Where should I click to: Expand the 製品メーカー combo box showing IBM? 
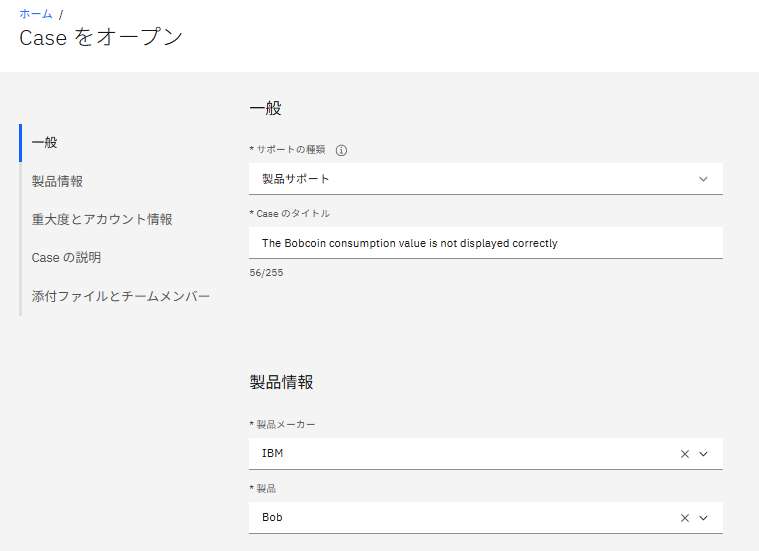tap(460, 454)
